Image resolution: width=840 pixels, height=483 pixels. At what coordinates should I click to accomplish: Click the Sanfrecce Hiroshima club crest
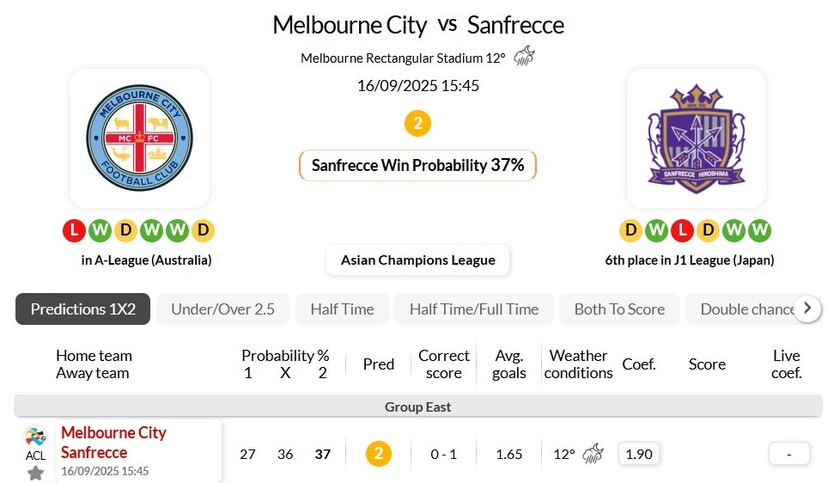(x=696, y=138)
